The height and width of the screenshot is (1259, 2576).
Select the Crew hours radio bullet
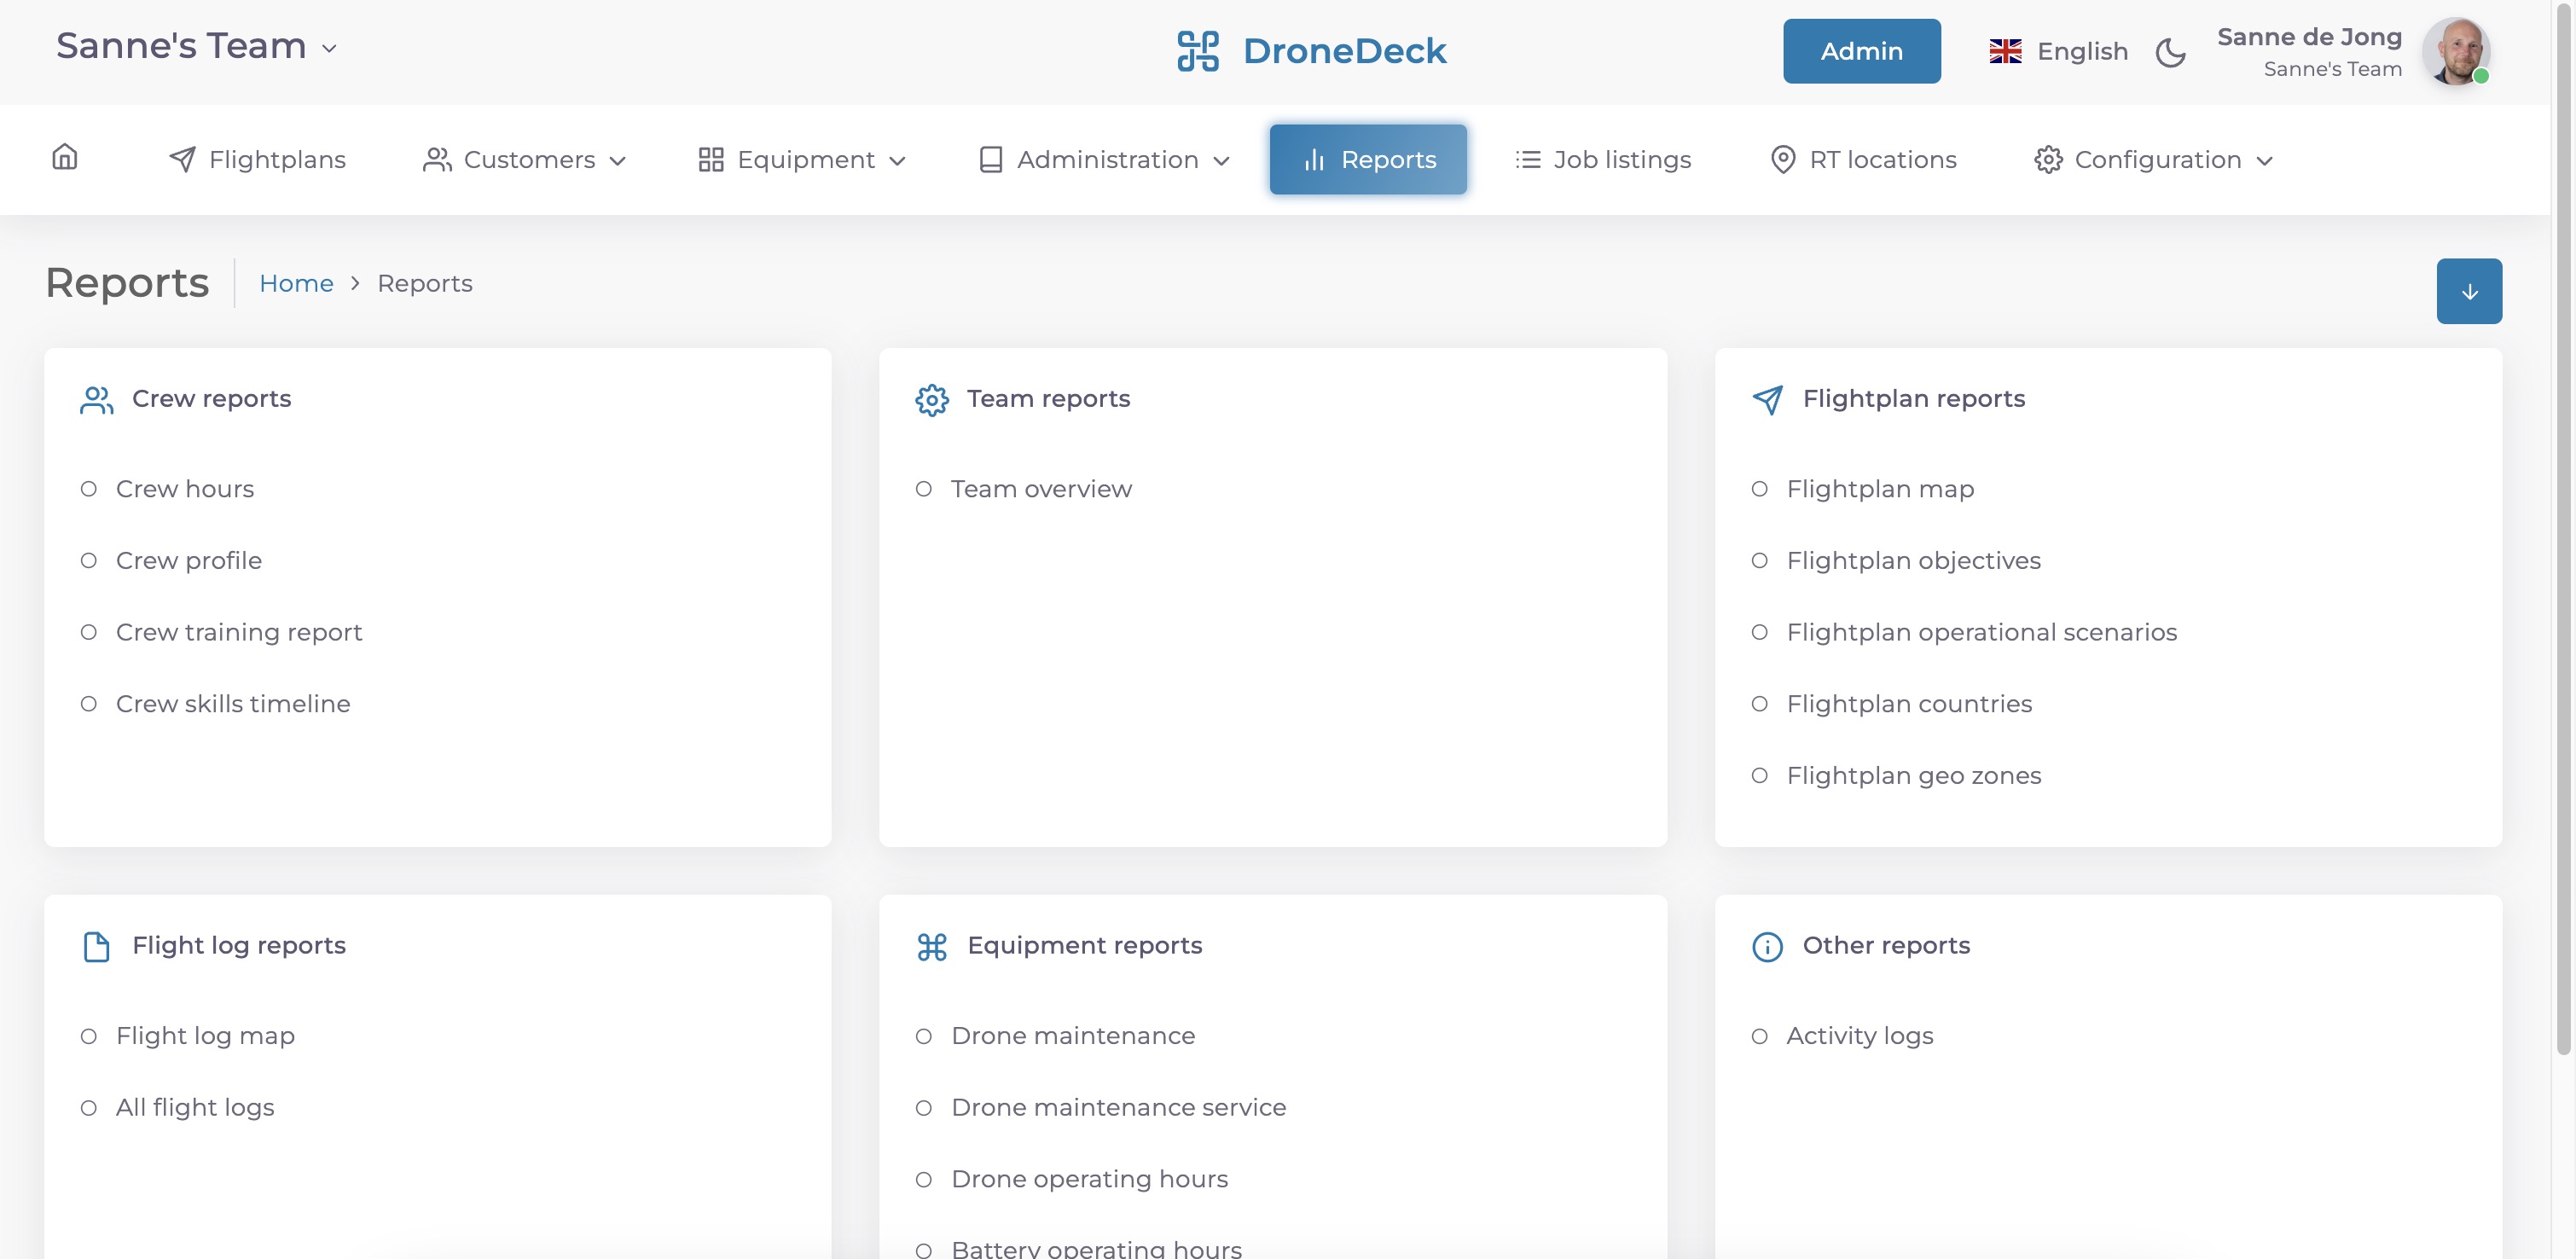click(x=89, y=489)
